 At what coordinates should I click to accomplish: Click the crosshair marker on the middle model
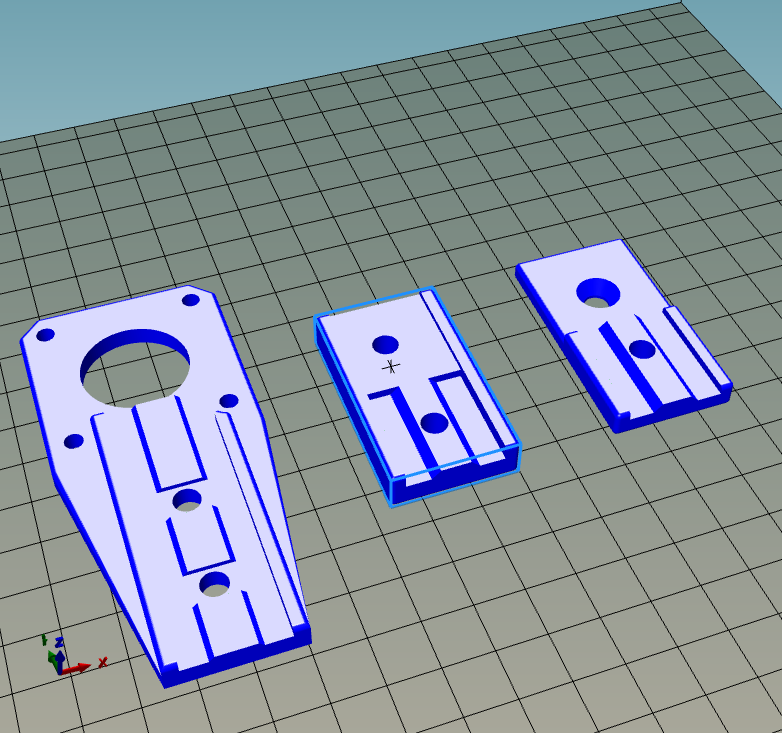(391, 367)
